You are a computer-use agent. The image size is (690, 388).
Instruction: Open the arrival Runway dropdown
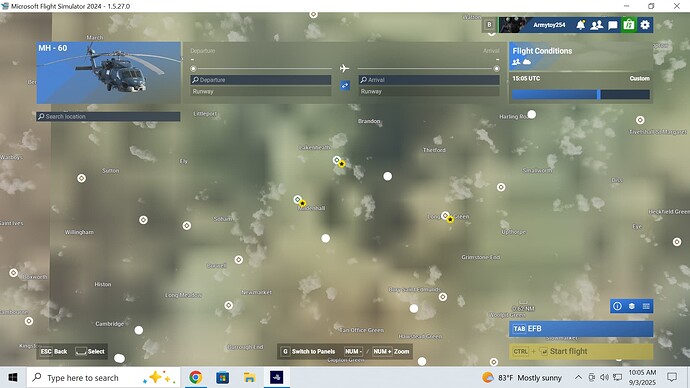[429, 92]
